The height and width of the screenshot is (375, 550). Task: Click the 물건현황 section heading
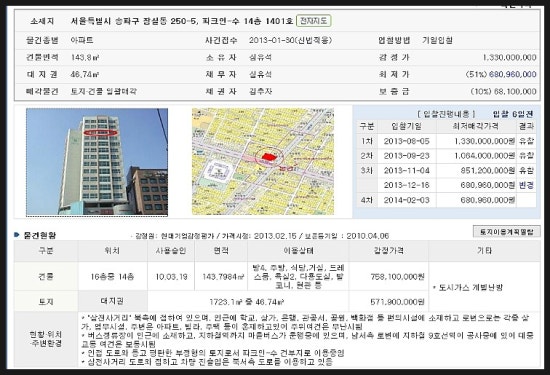pyautogui.click(x=40, y=235)
